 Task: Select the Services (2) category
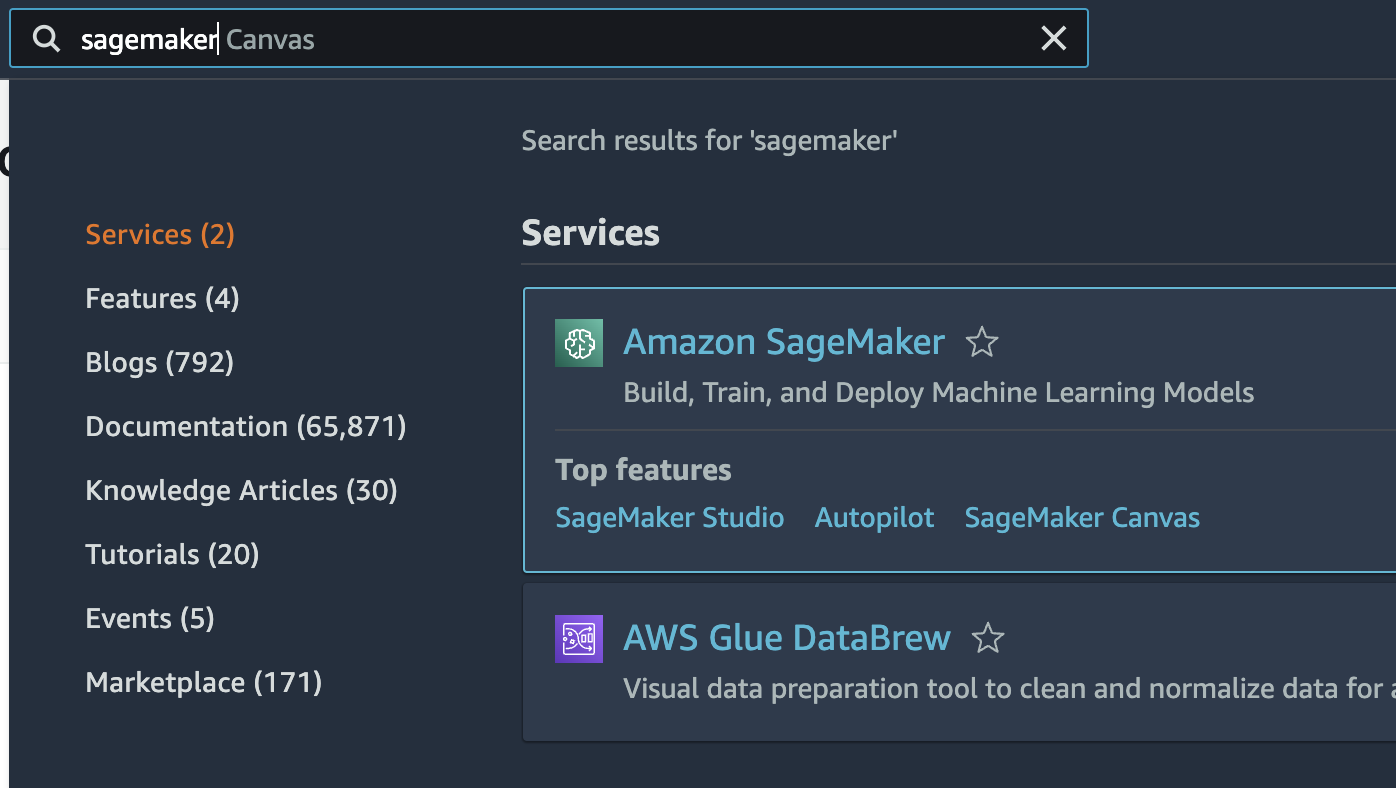(x=160, y=235)
